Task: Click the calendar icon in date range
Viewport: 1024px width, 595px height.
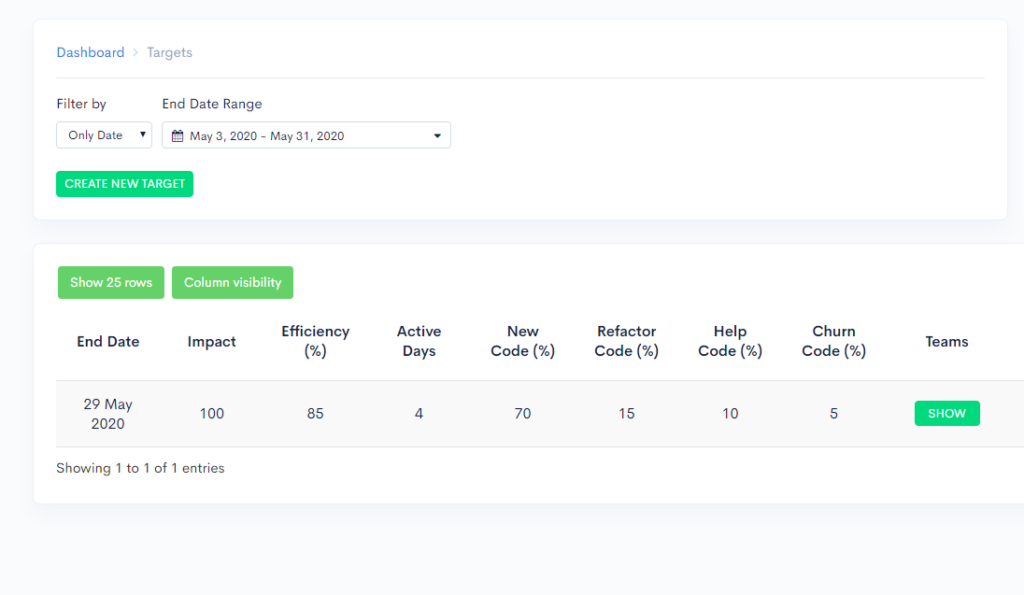Action: tap(177, 136)
